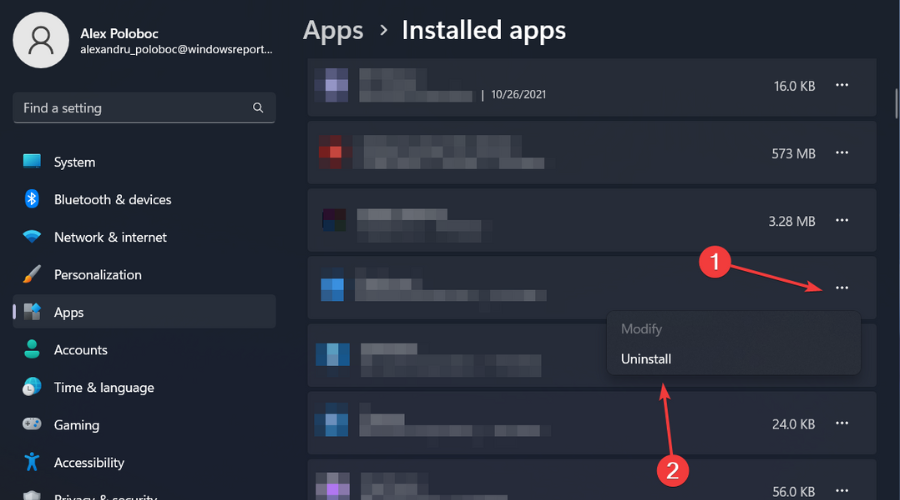Click the Accounts person icon
900x500 pixels.
click(x=32, y=348)
